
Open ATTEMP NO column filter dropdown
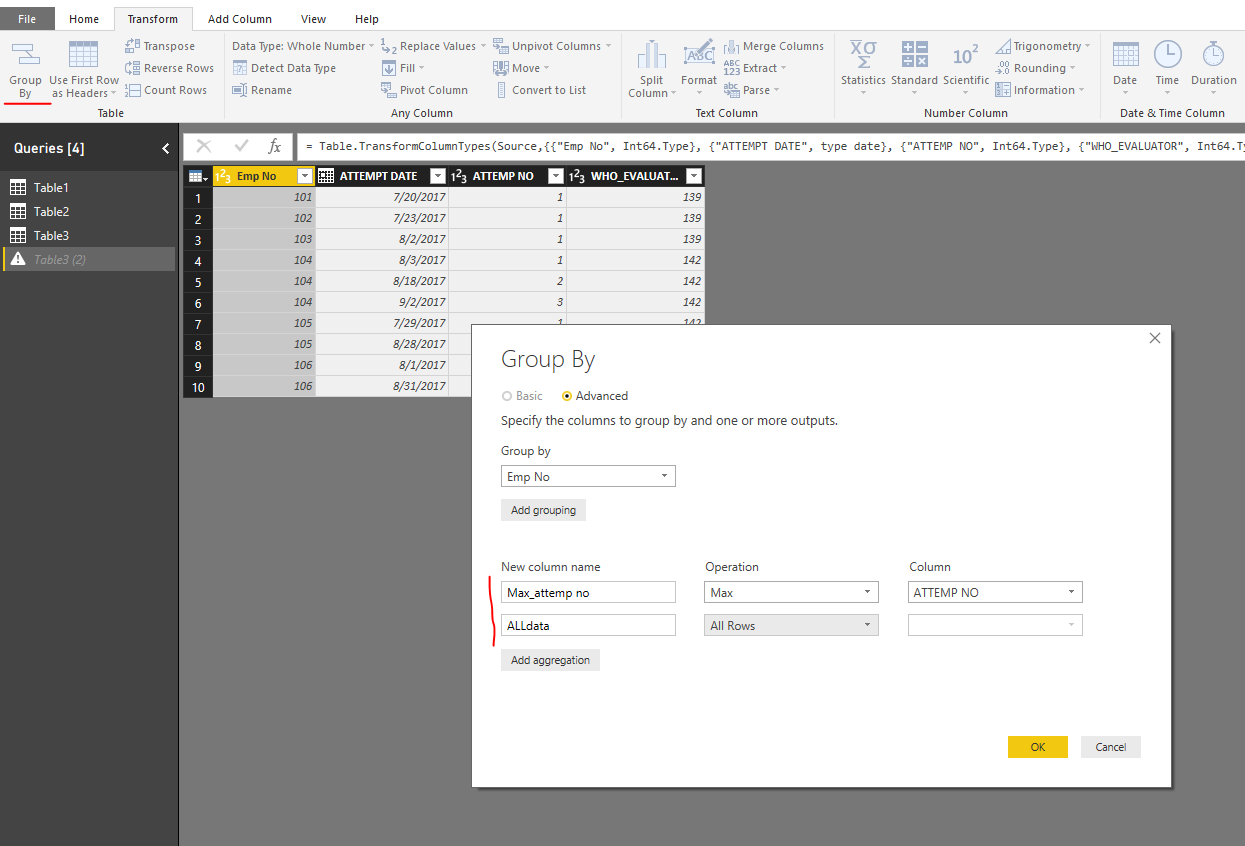click(557, 176)
